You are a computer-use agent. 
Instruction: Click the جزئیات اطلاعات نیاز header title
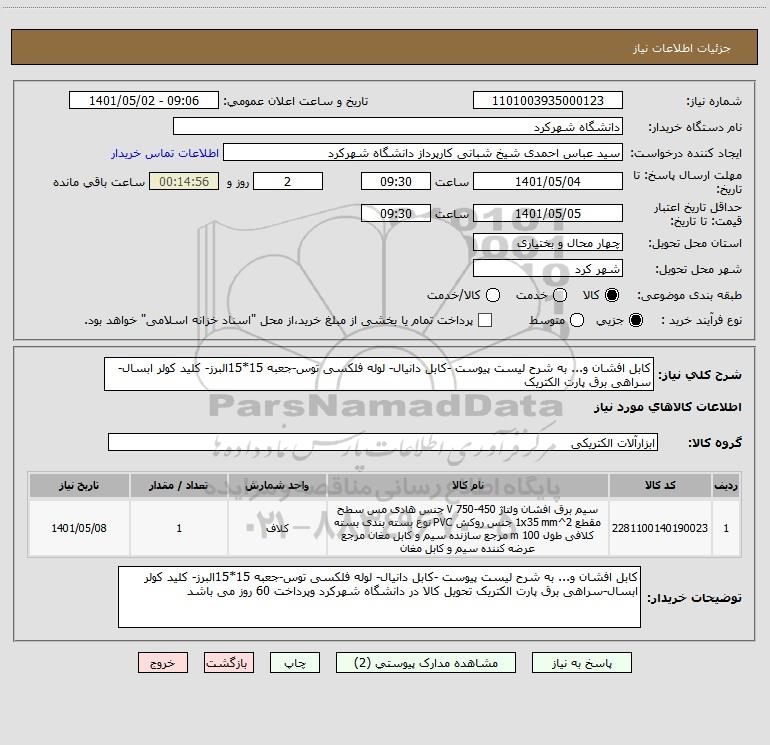click(x=681, y=48)
